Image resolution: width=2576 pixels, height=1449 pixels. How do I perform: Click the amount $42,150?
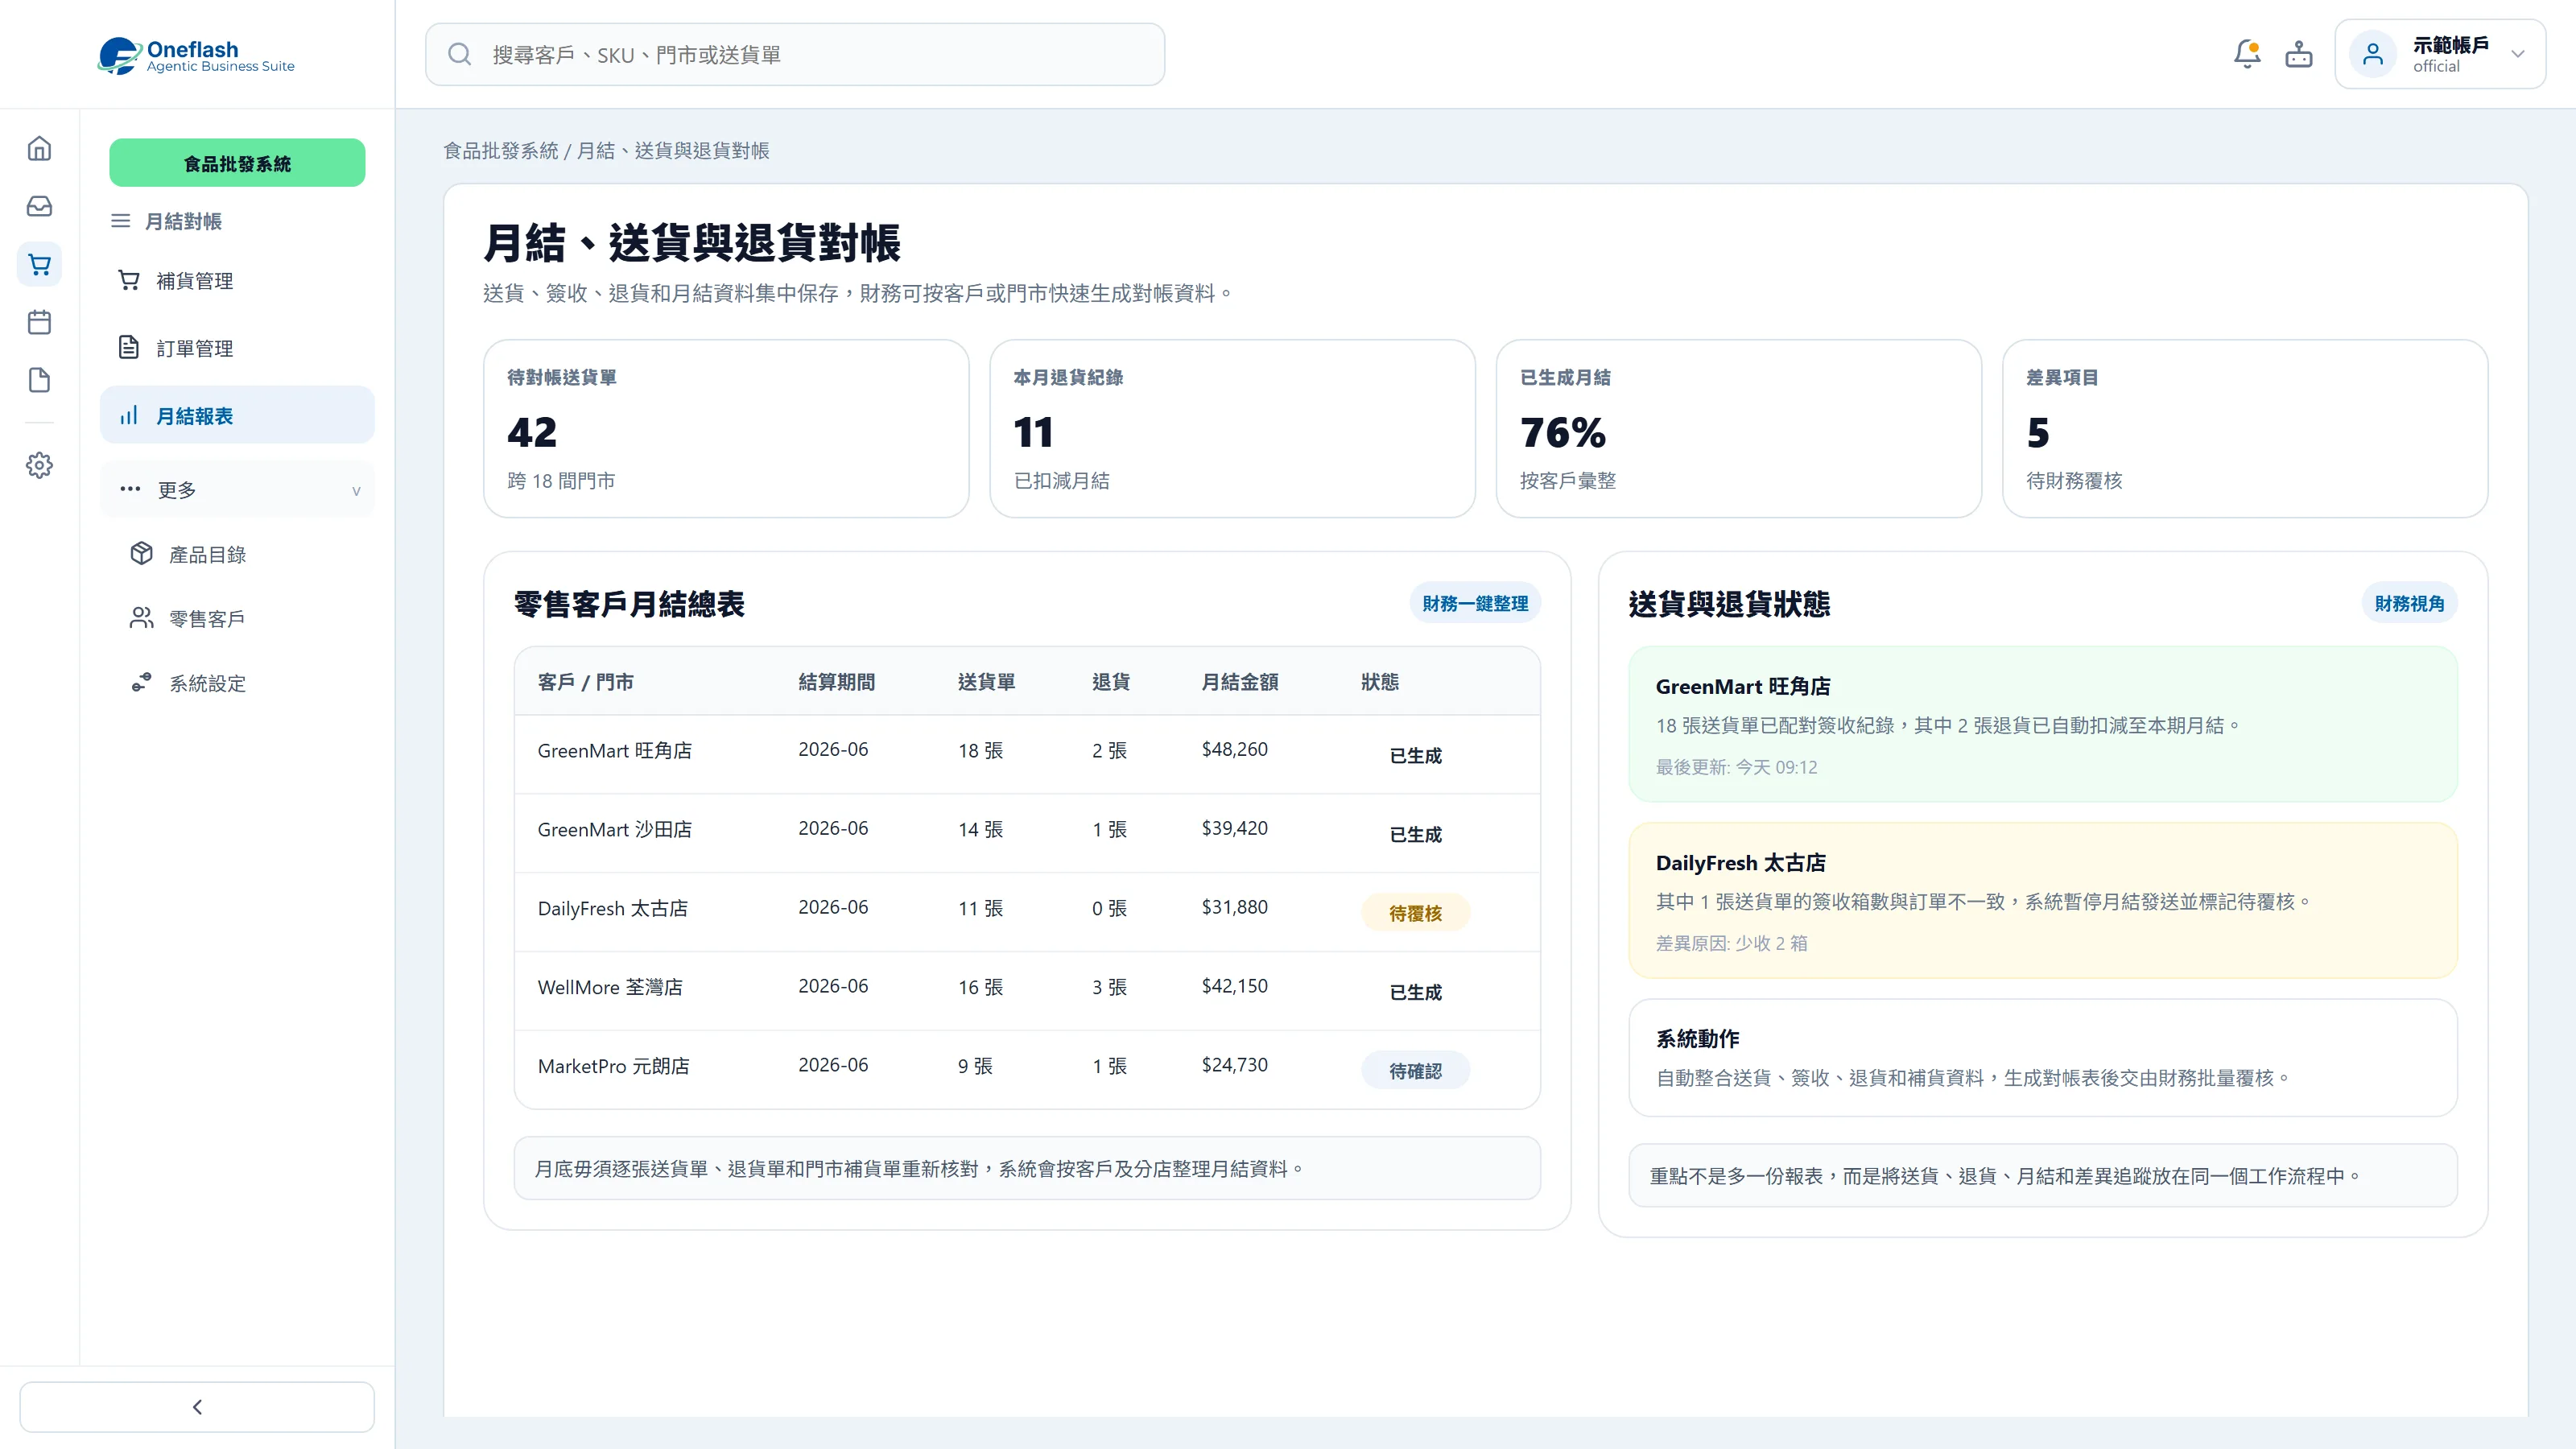pos(1234,986)
